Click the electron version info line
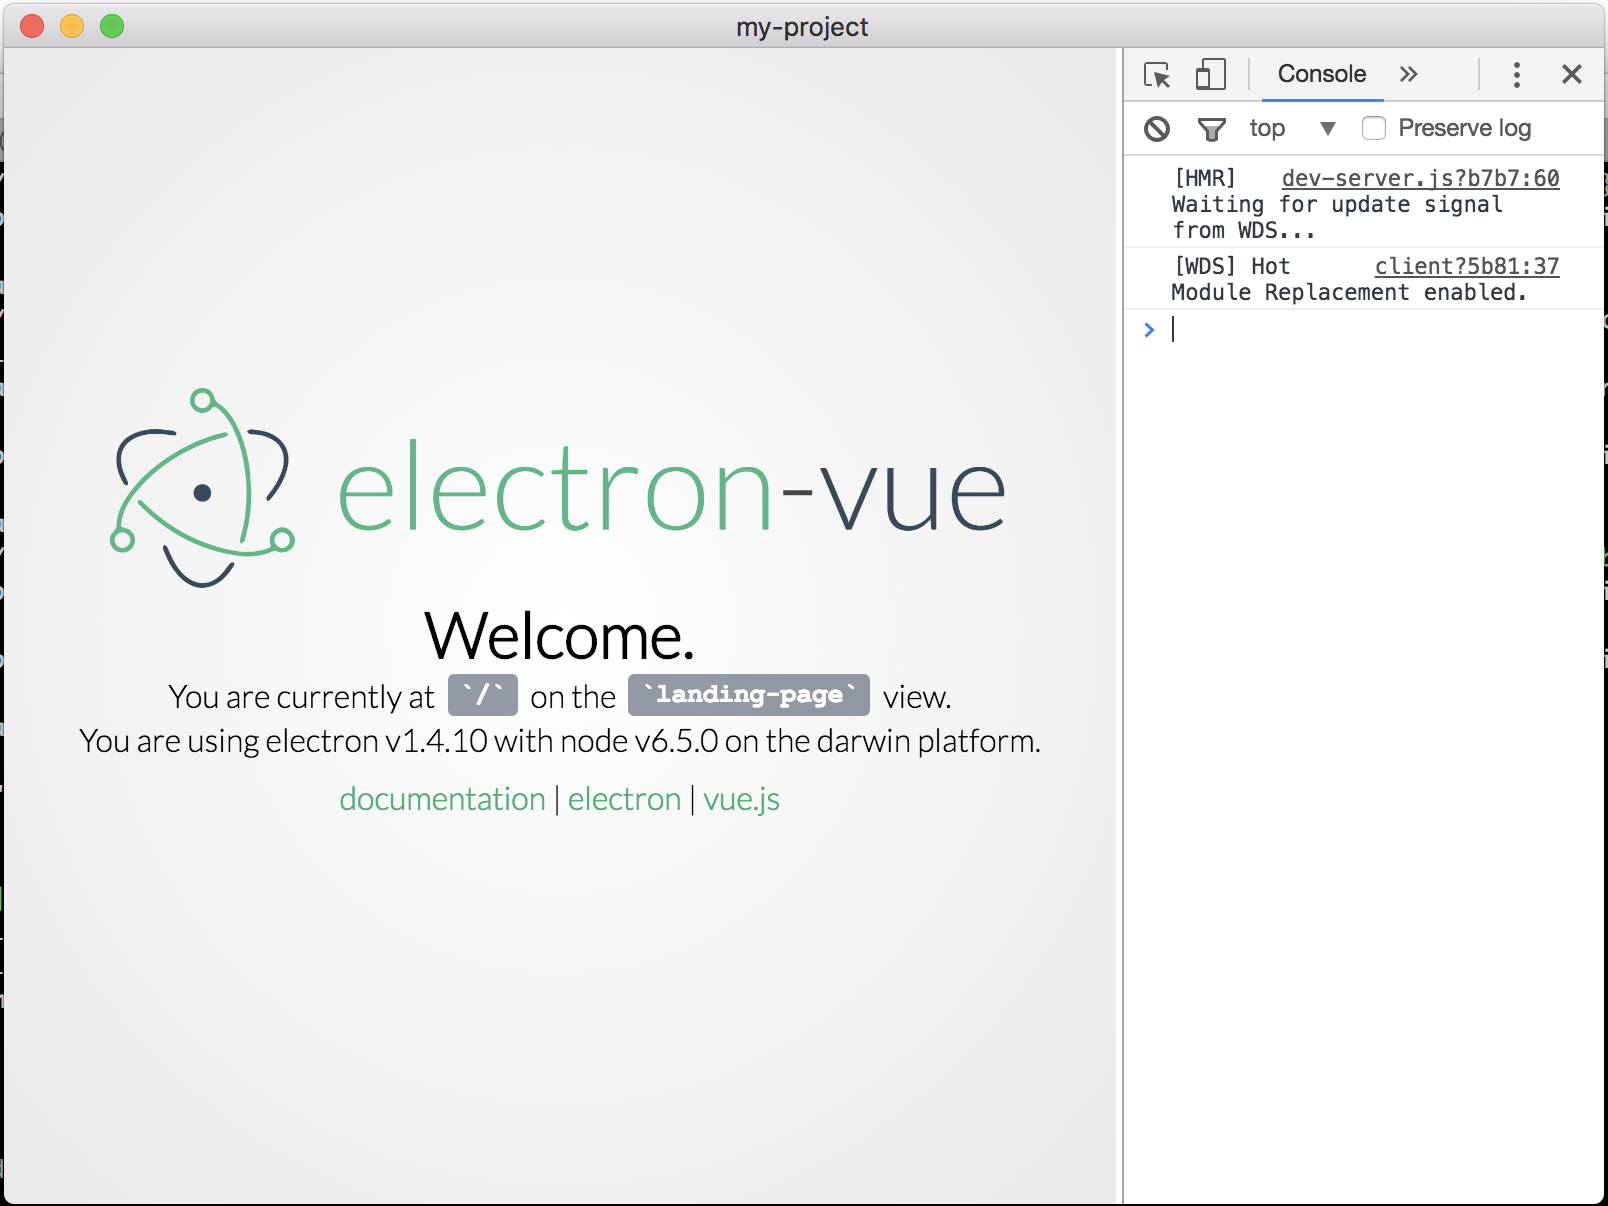This screenshot has width=1608, height=1206. click(x=560, y=741)
